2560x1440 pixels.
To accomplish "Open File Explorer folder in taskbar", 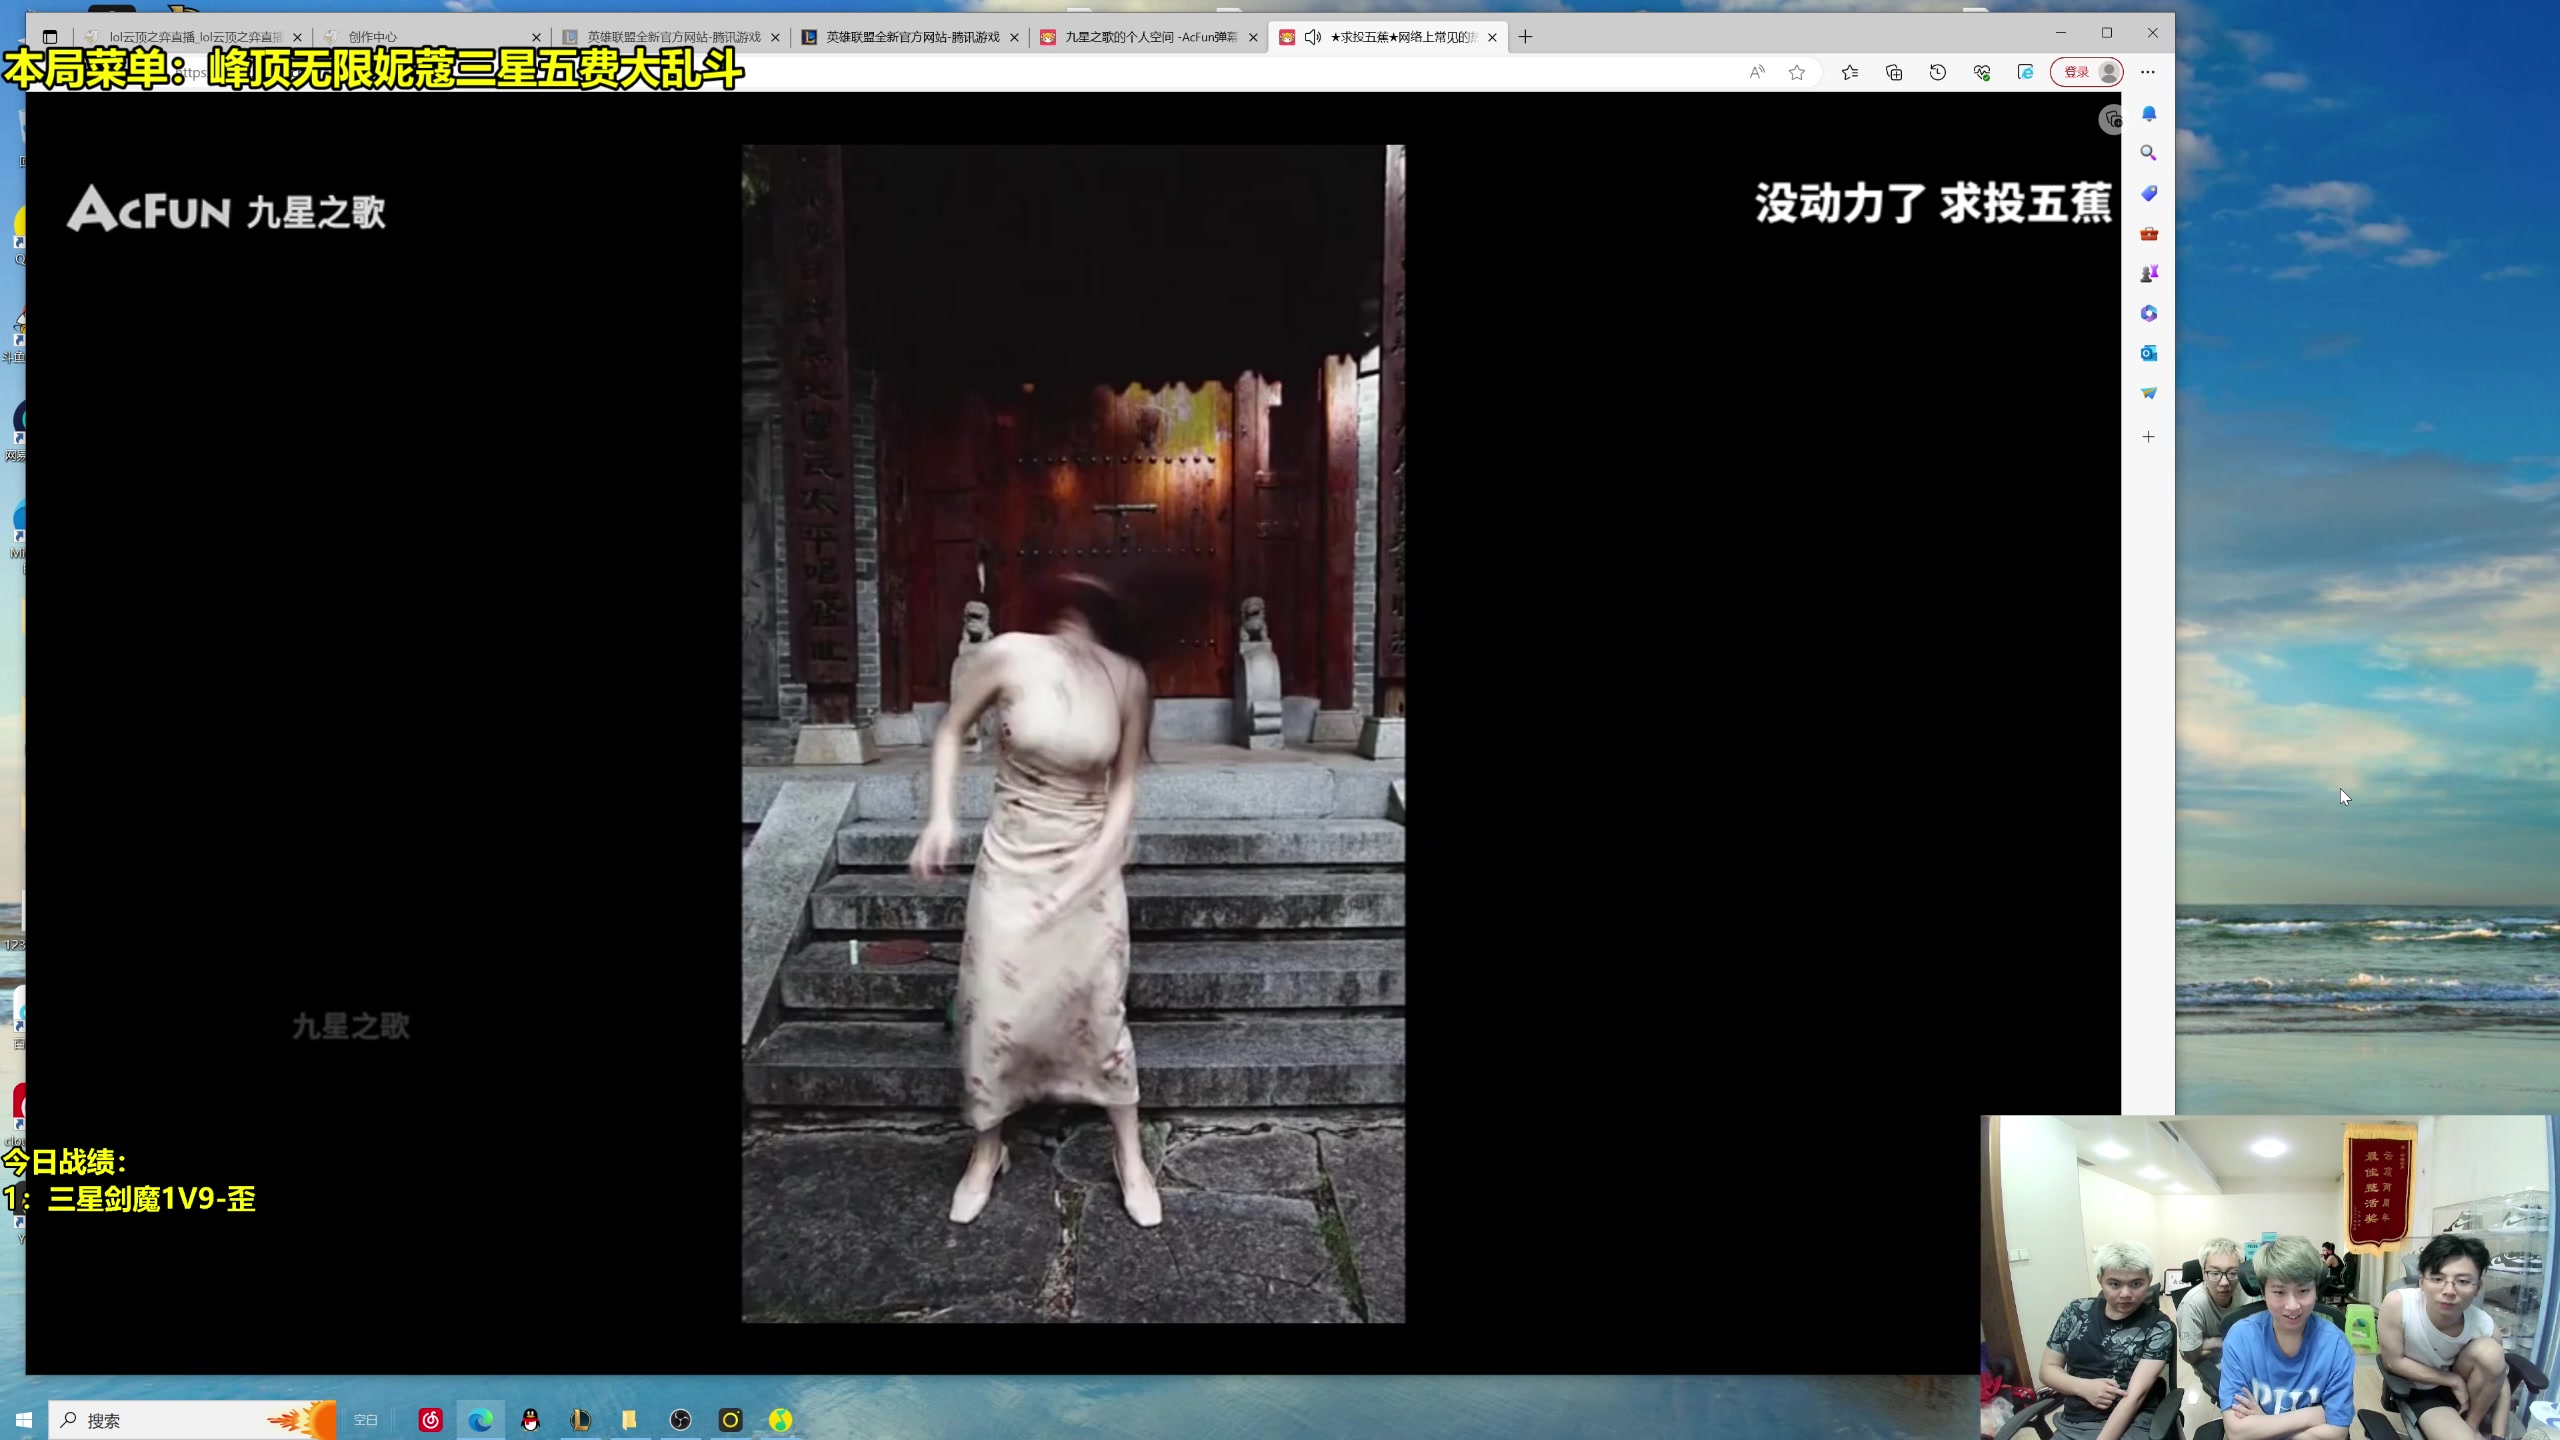I will pos(629,1420).
